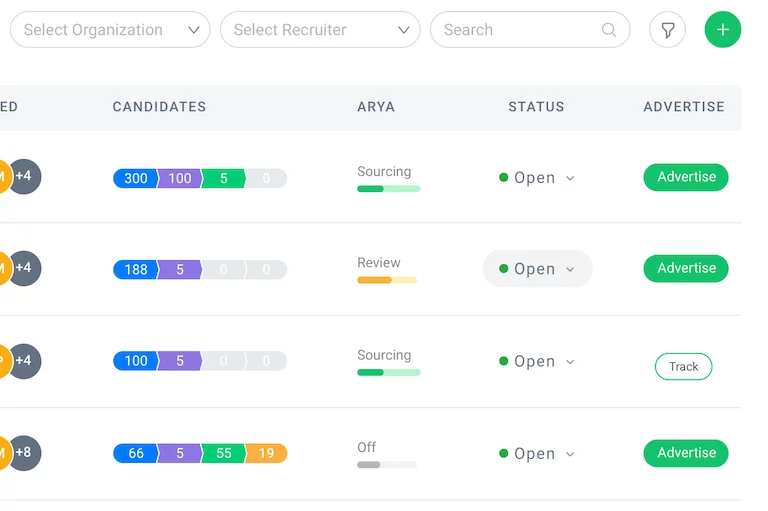Click the search magnifier icon
The width and height of the screenshot is (768, 511).
pos(609,30)
